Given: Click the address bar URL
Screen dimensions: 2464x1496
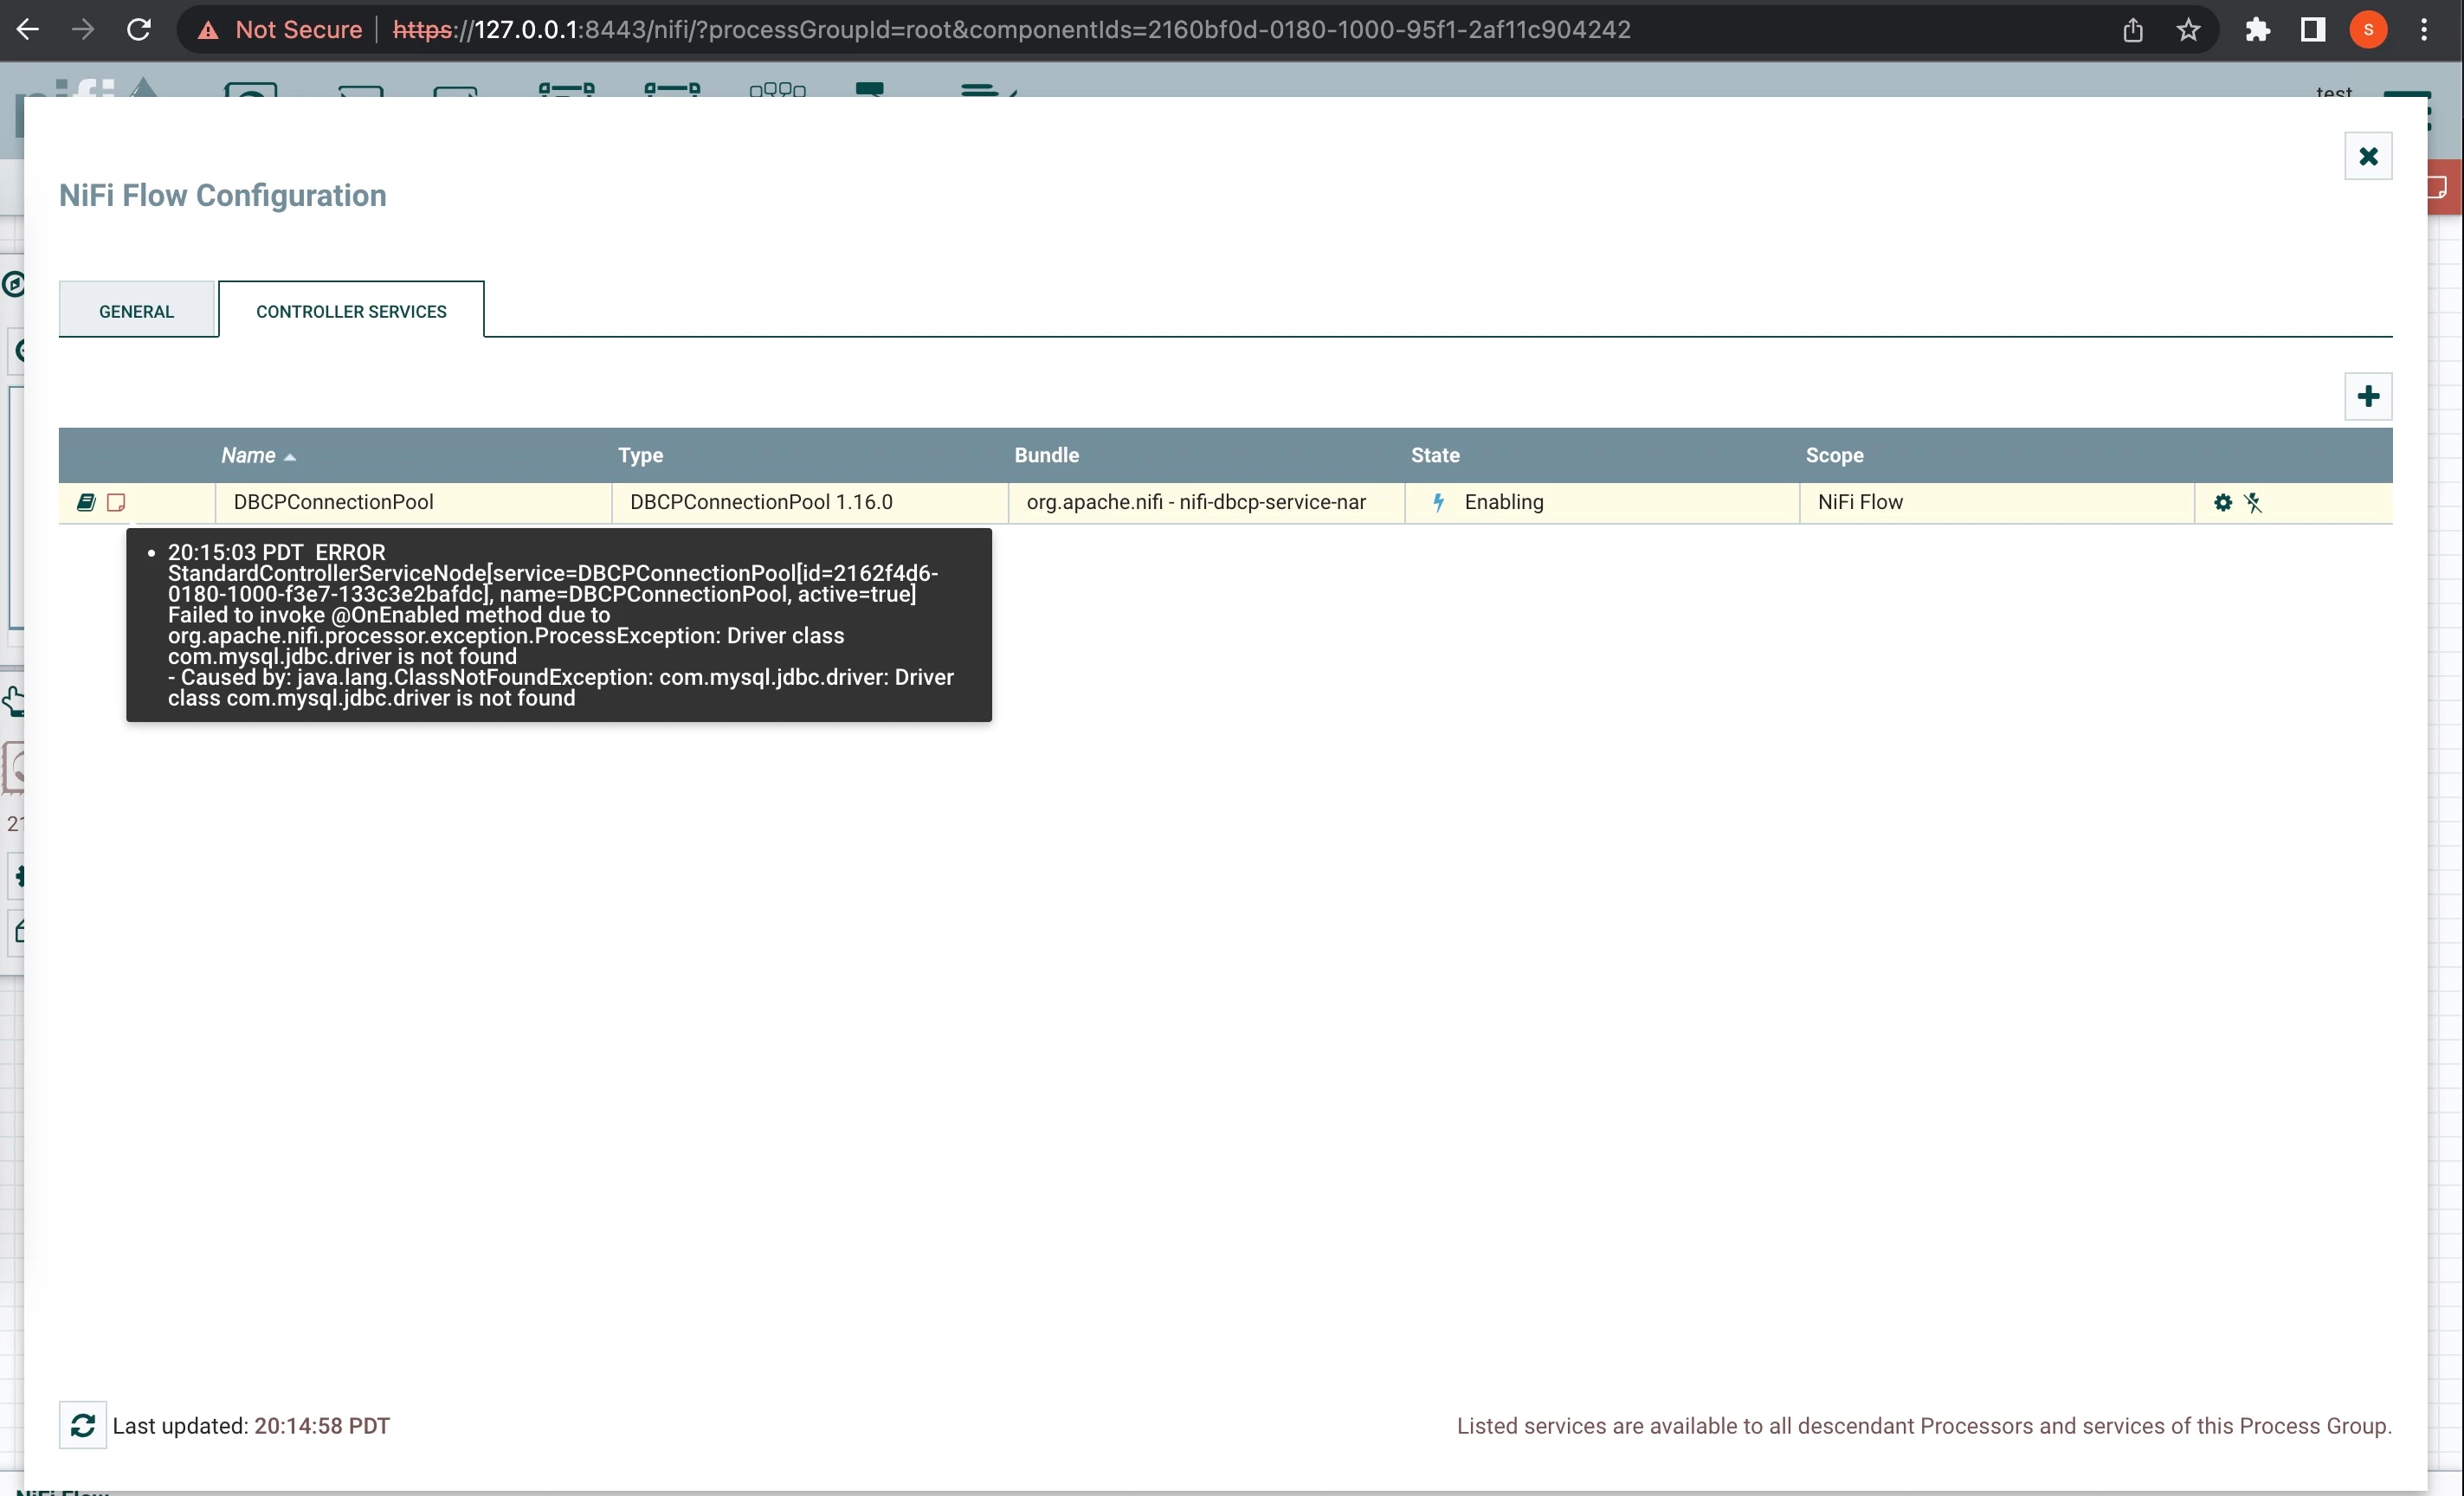Looking at the screenshot, I should [x=1011, y=30].
